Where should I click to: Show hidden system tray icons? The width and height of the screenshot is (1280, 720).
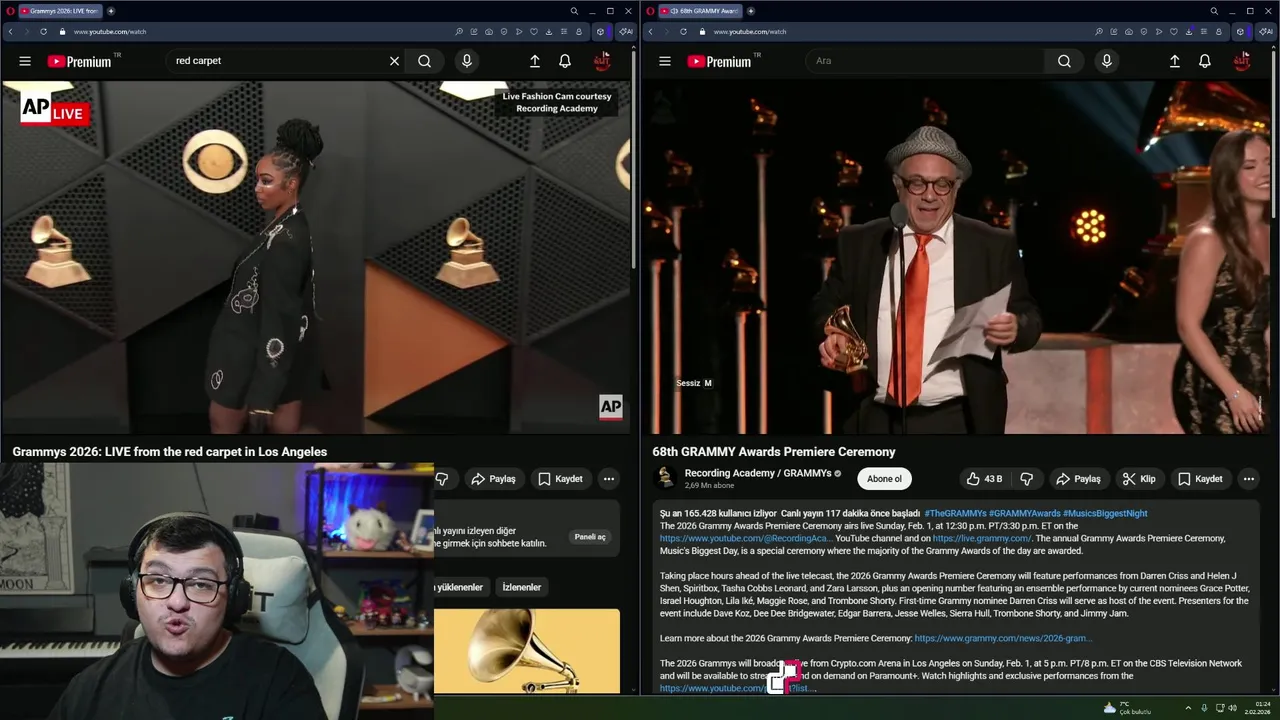[x=1188, y=708]
